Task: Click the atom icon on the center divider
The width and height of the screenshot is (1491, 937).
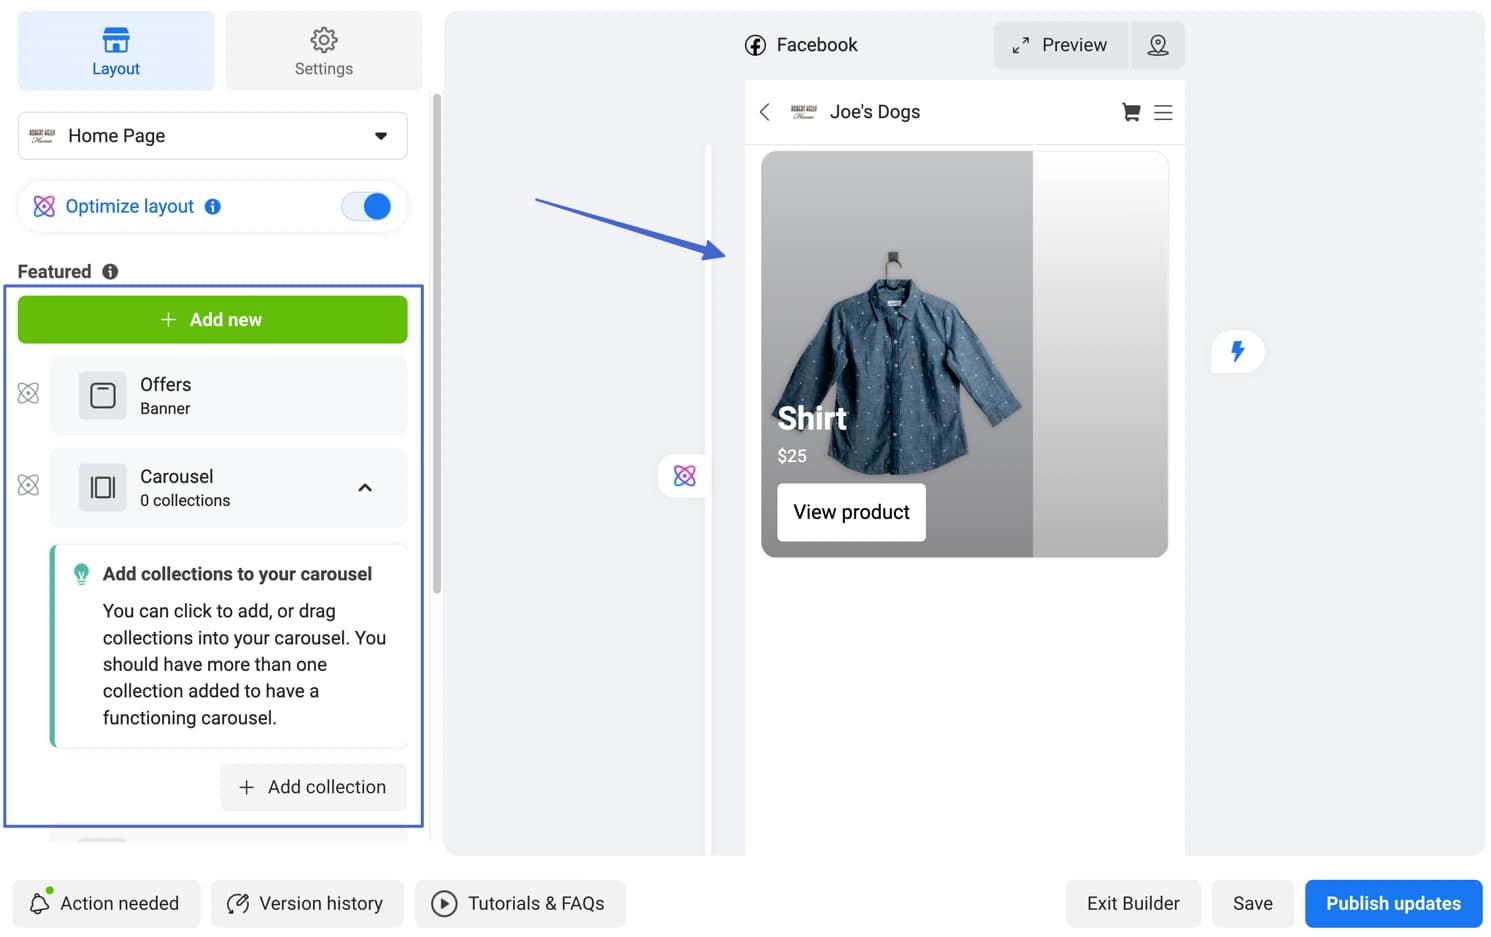Action: tap(683, 476)
